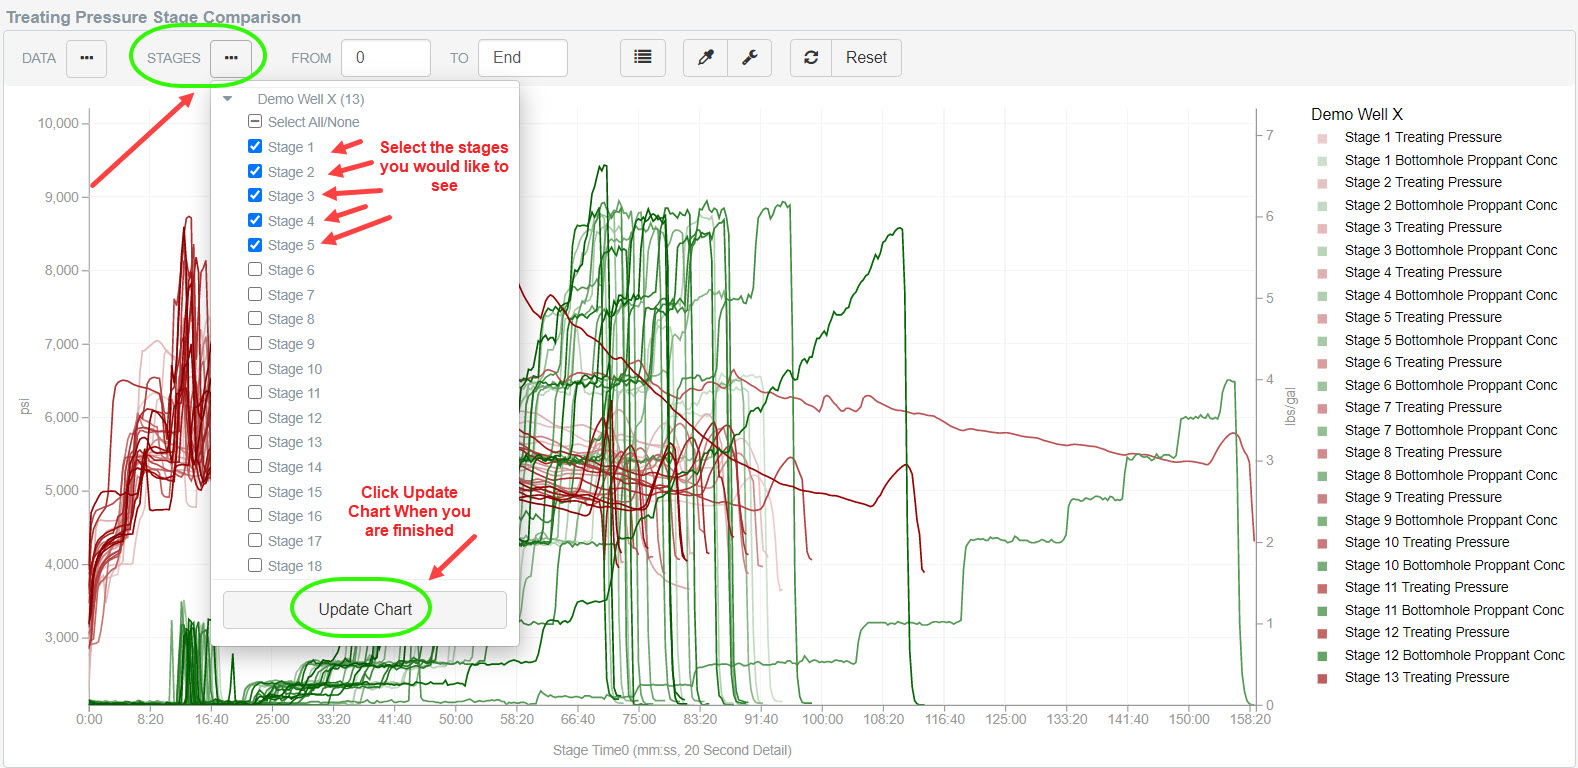Uncheck the Stage 2 checkbox
The width and height of the screenshot is (1578, 768).
tap(255, 171)
